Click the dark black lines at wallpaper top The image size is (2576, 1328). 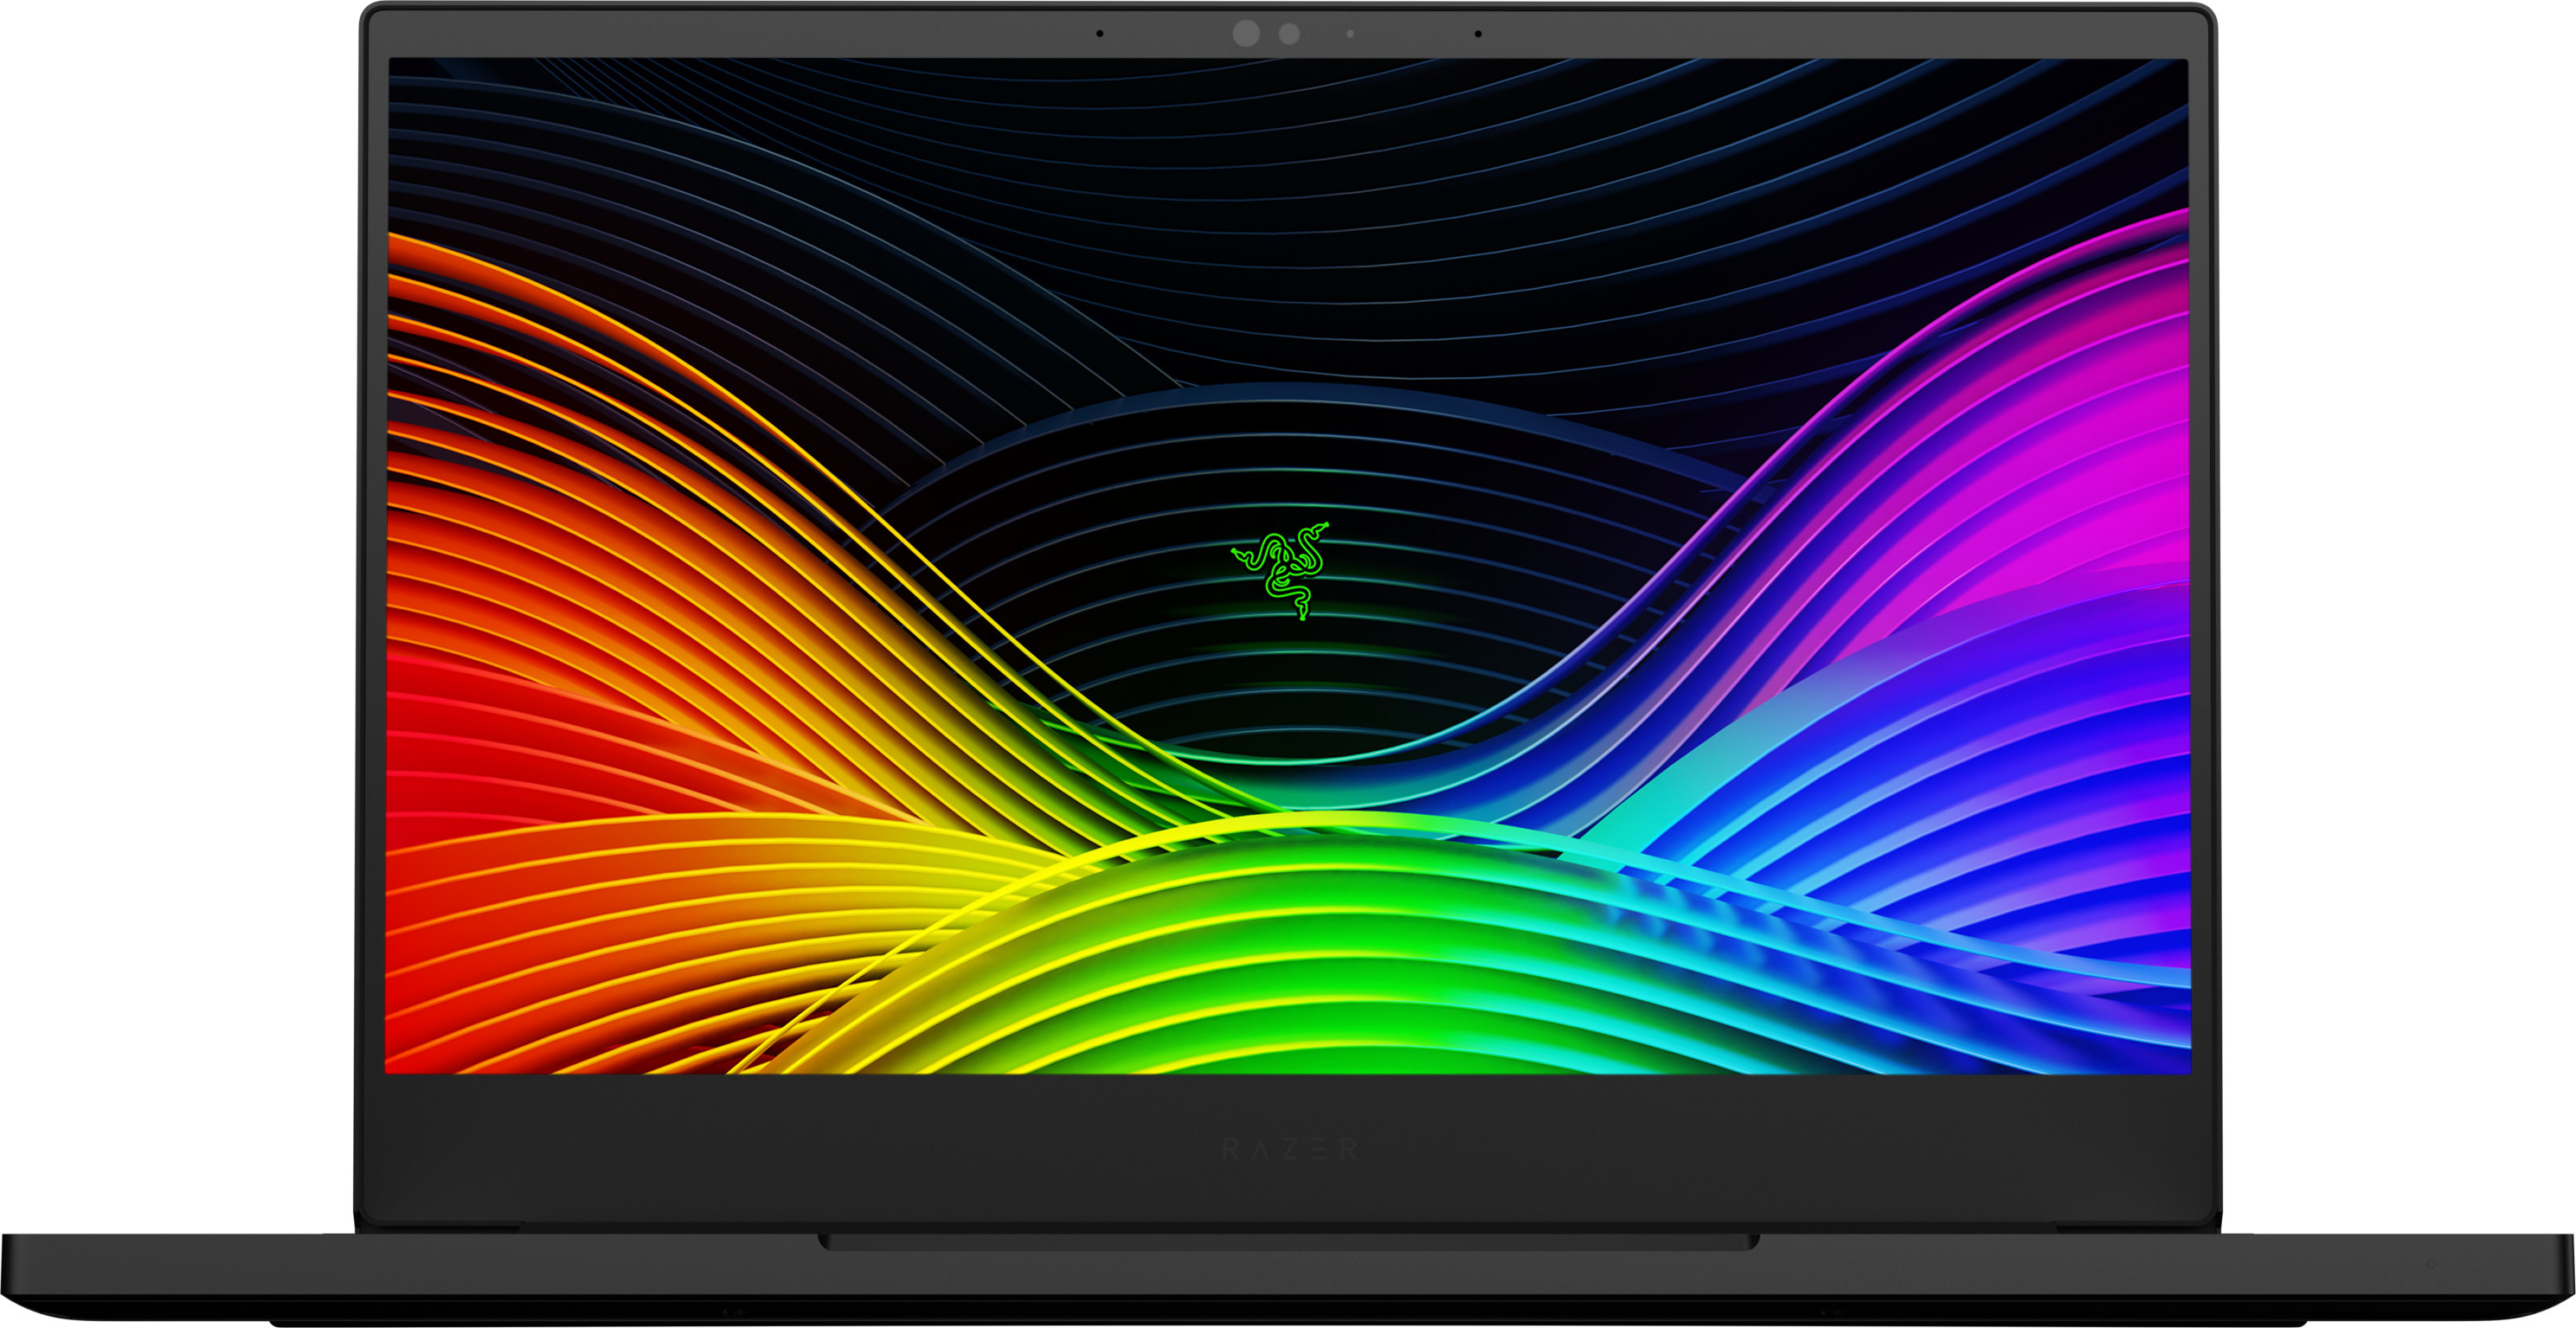pyautogui.click(x=1300, y=180)
